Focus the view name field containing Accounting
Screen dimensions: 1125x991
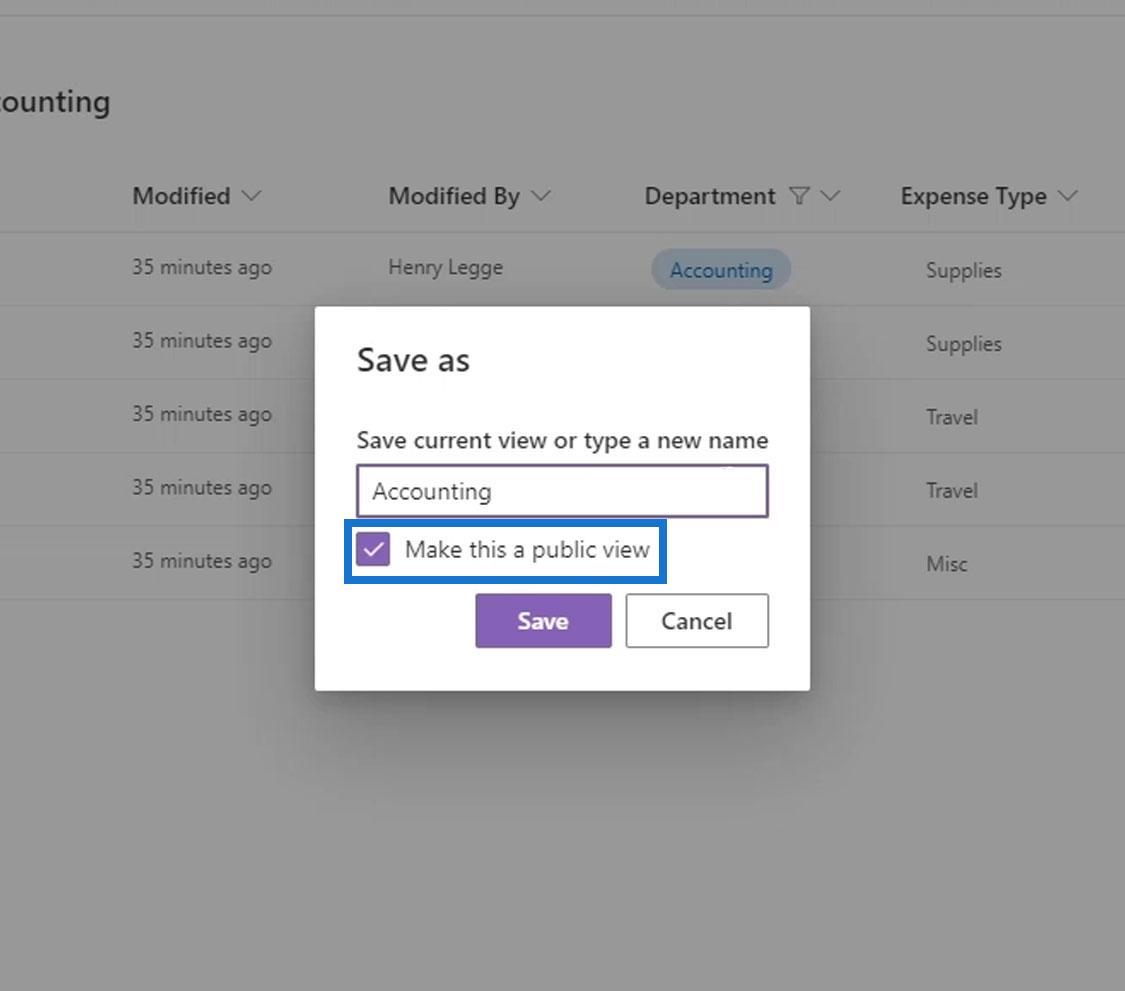coord(562,492)
